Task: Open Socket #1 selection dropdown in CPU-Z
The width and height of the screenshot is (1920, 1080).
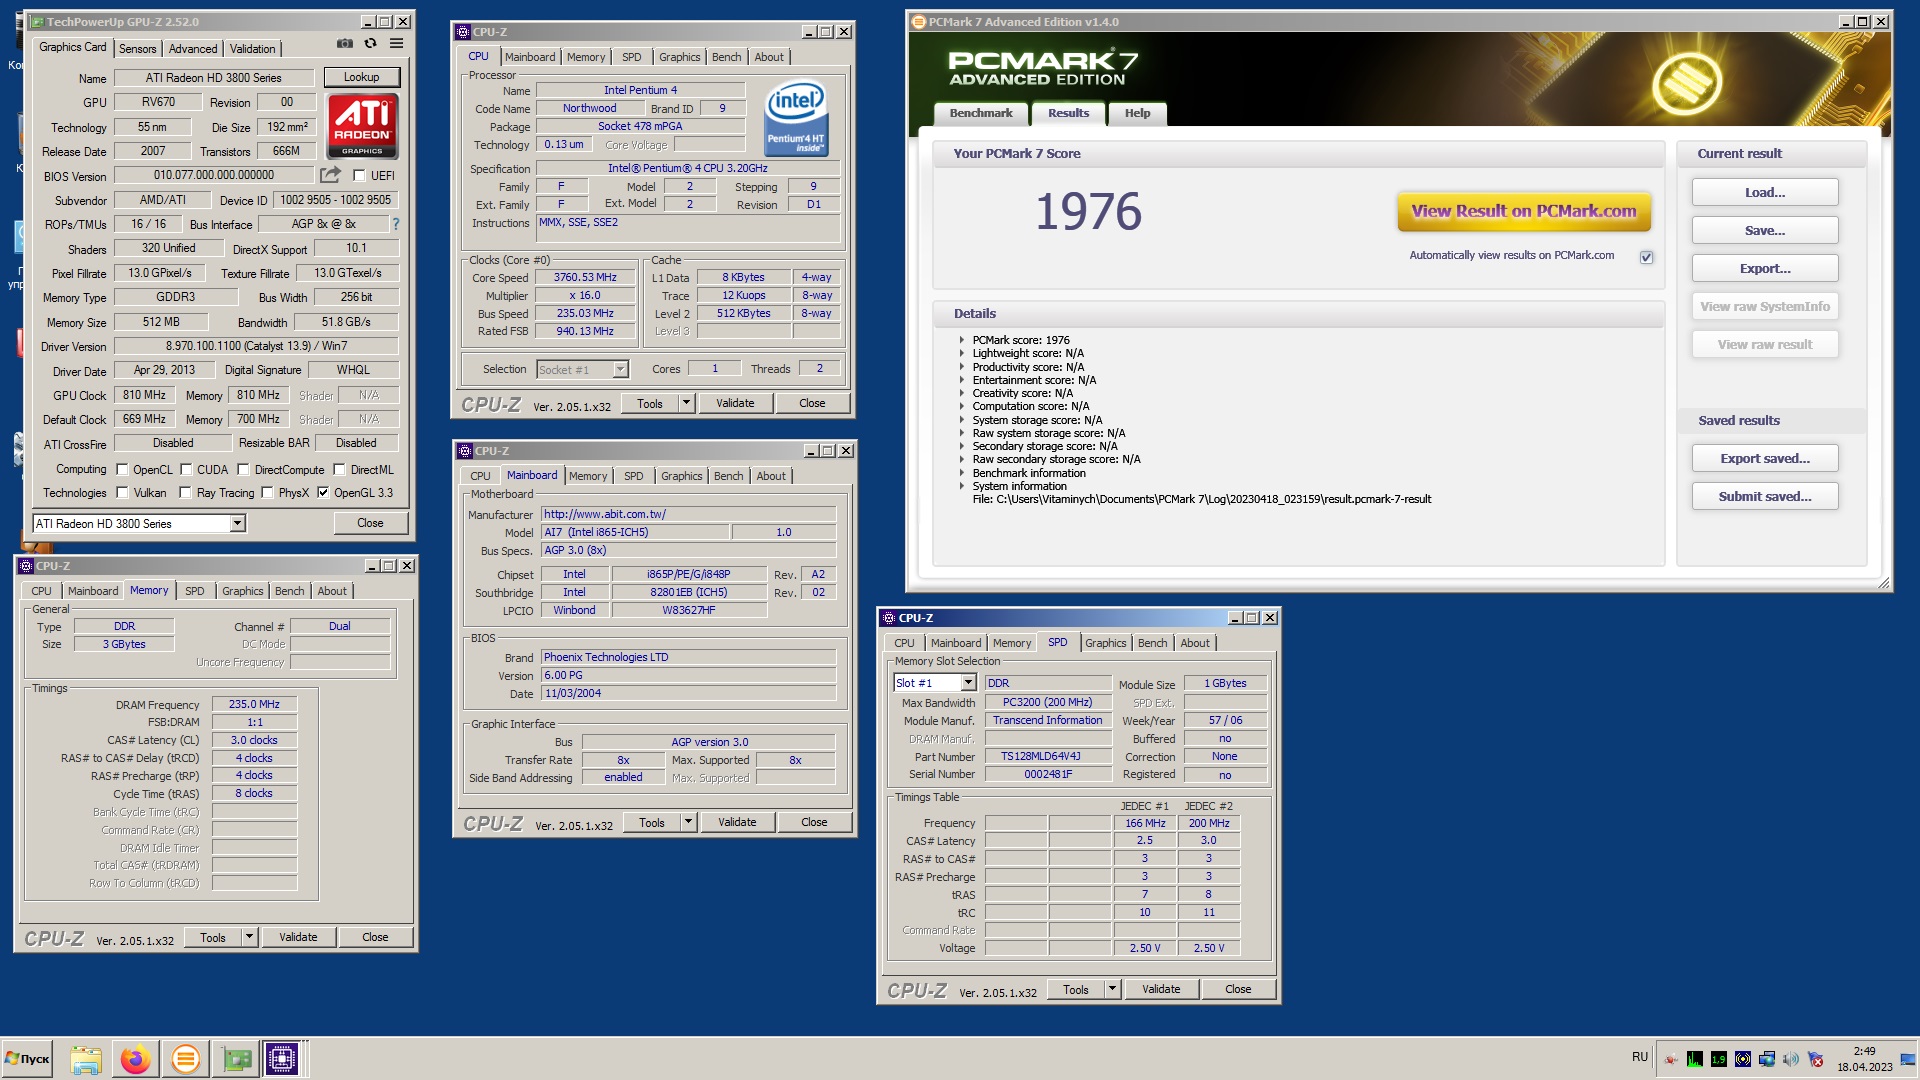Action: (620, 370)
